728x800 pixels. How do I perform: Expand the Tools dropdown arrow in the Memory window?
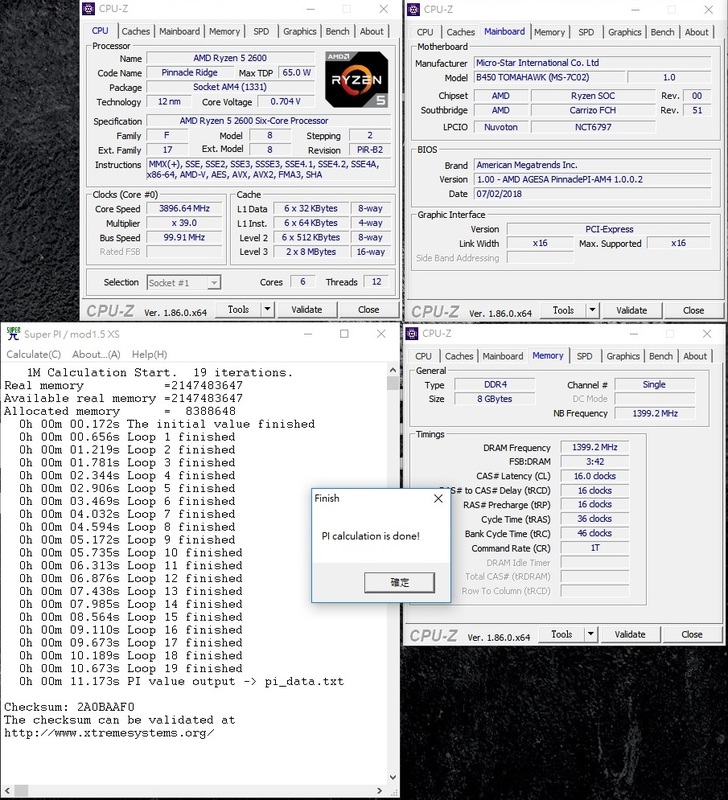pyautogui.click(x=595, y=634)
